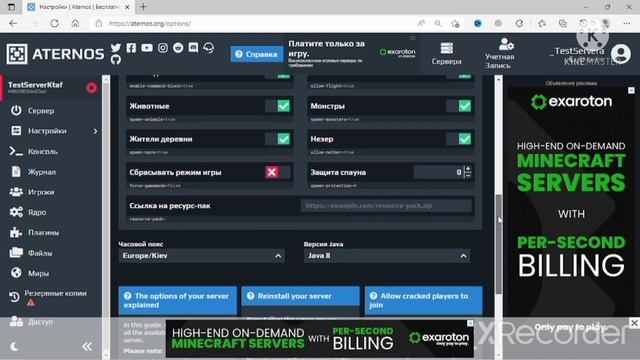This screenshot has width=640, height=360.
Task: Refresh the browser page
Action: point(54,24)
